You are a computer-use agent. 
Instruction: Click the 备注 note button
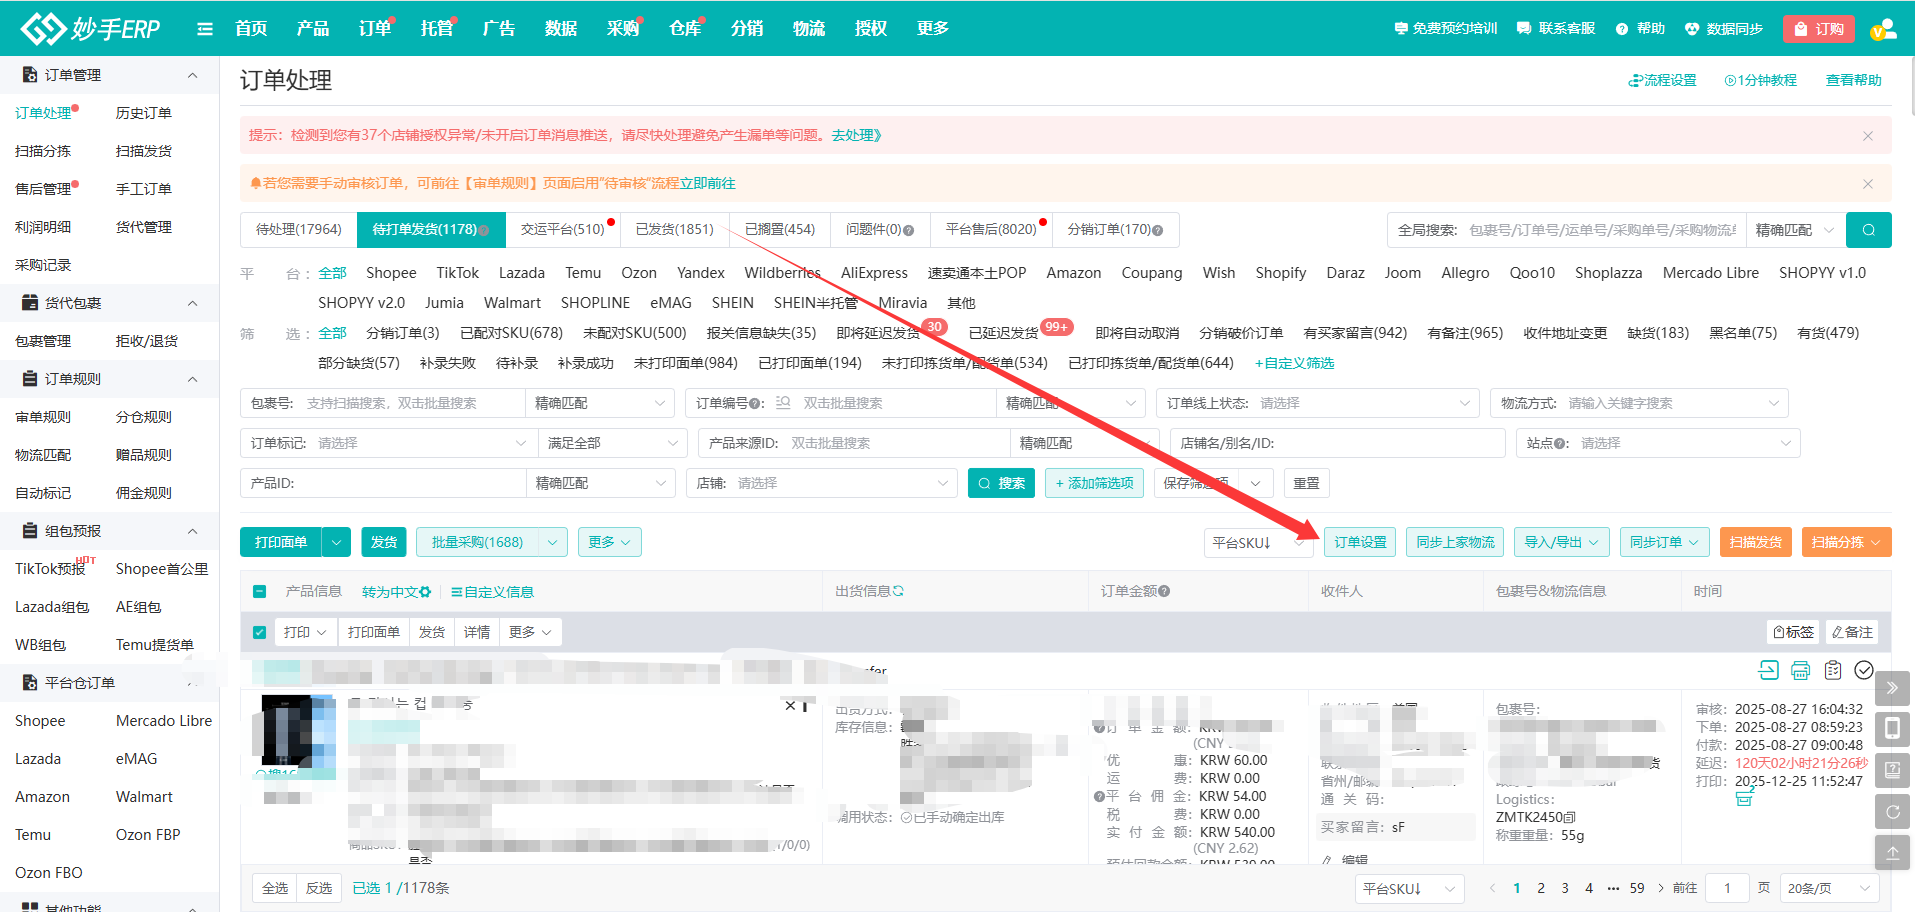pos(1852,632)
